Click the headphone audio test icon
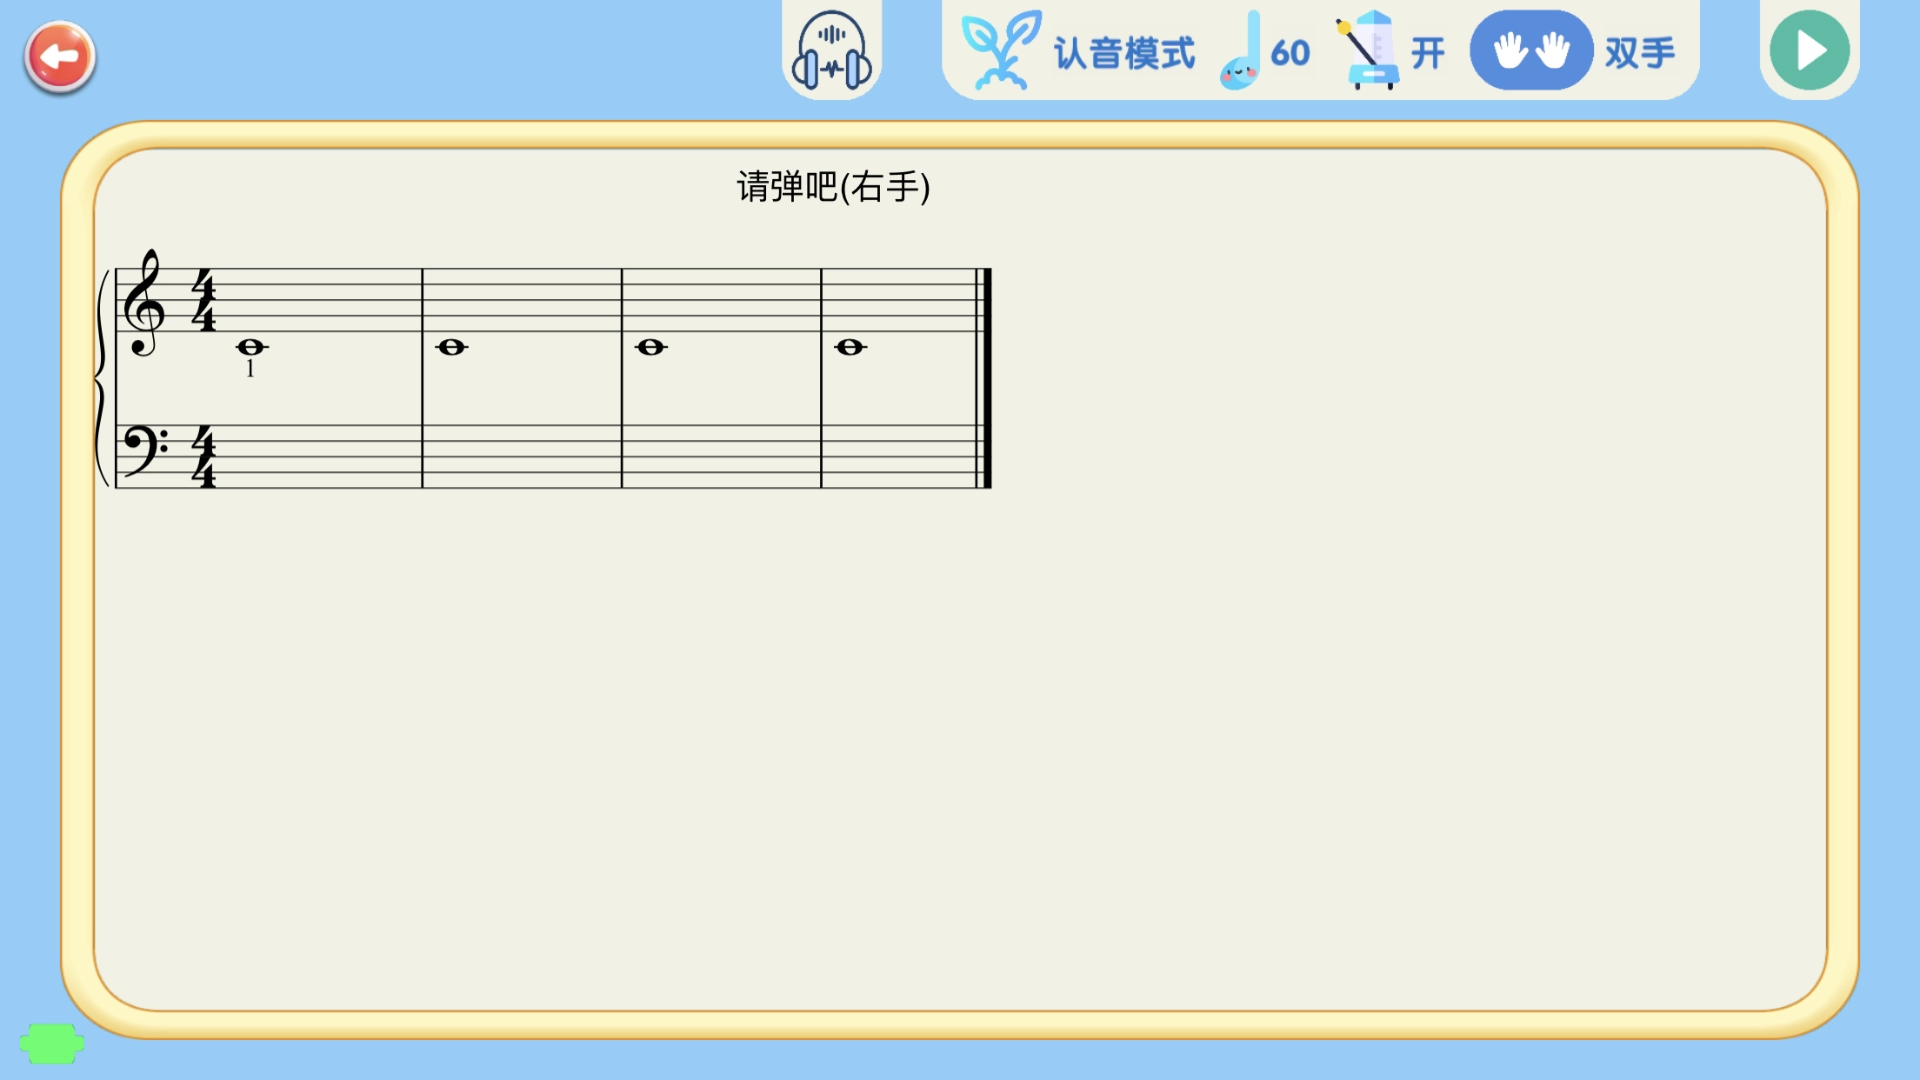Screen dimensions: 1920x1080 (x=832, y=51)
